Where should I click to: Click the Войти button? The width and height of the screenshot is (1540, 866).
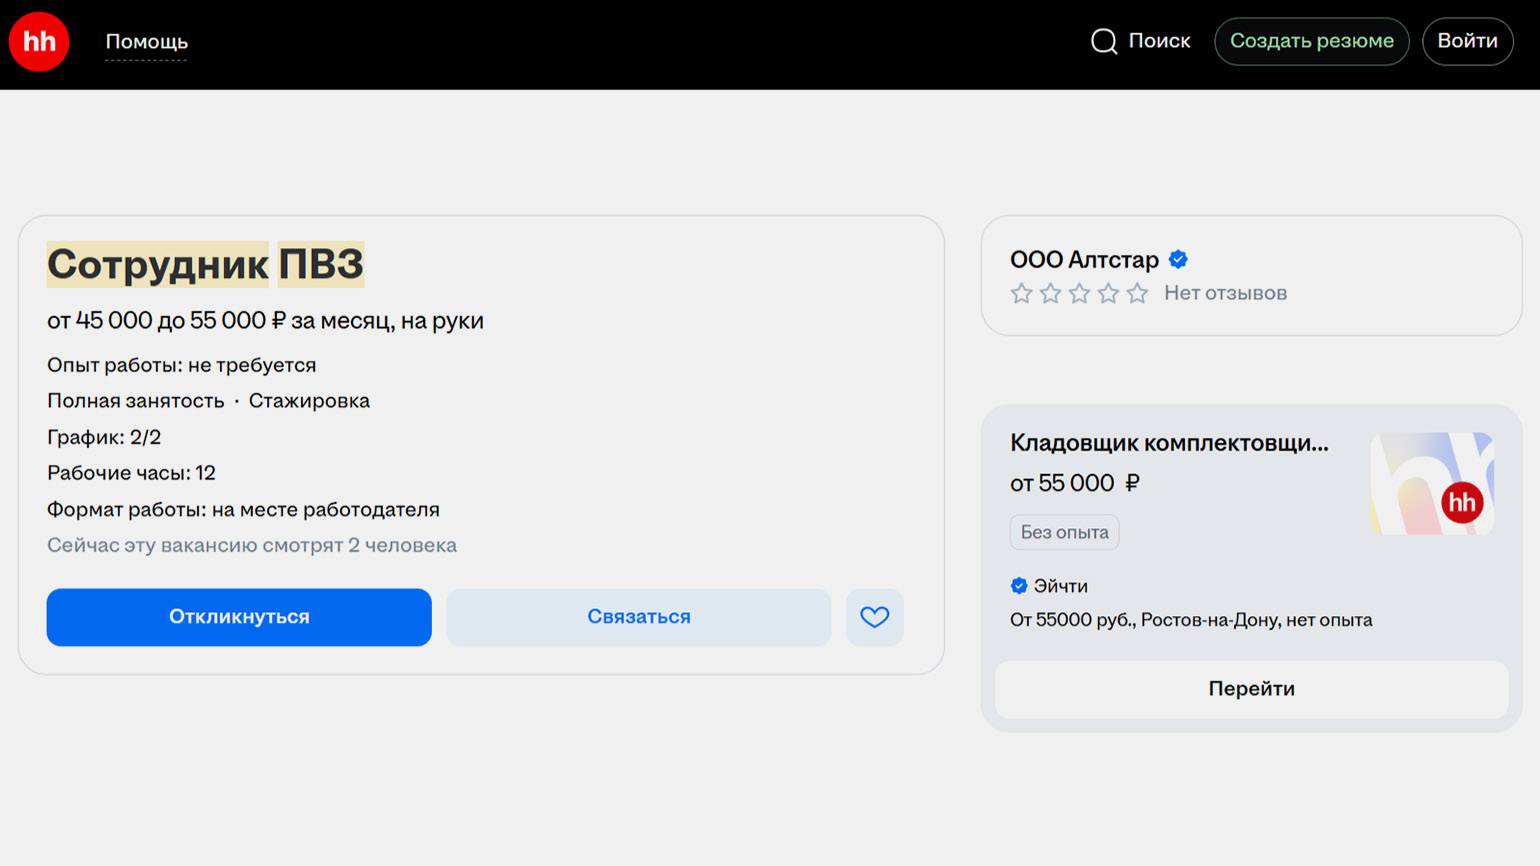1467,41
